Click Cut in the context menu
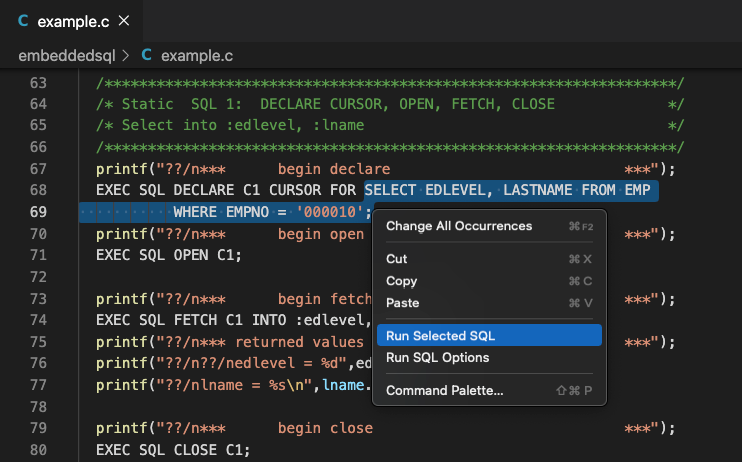Screen dimensions: 742x462 pos(489,259)
